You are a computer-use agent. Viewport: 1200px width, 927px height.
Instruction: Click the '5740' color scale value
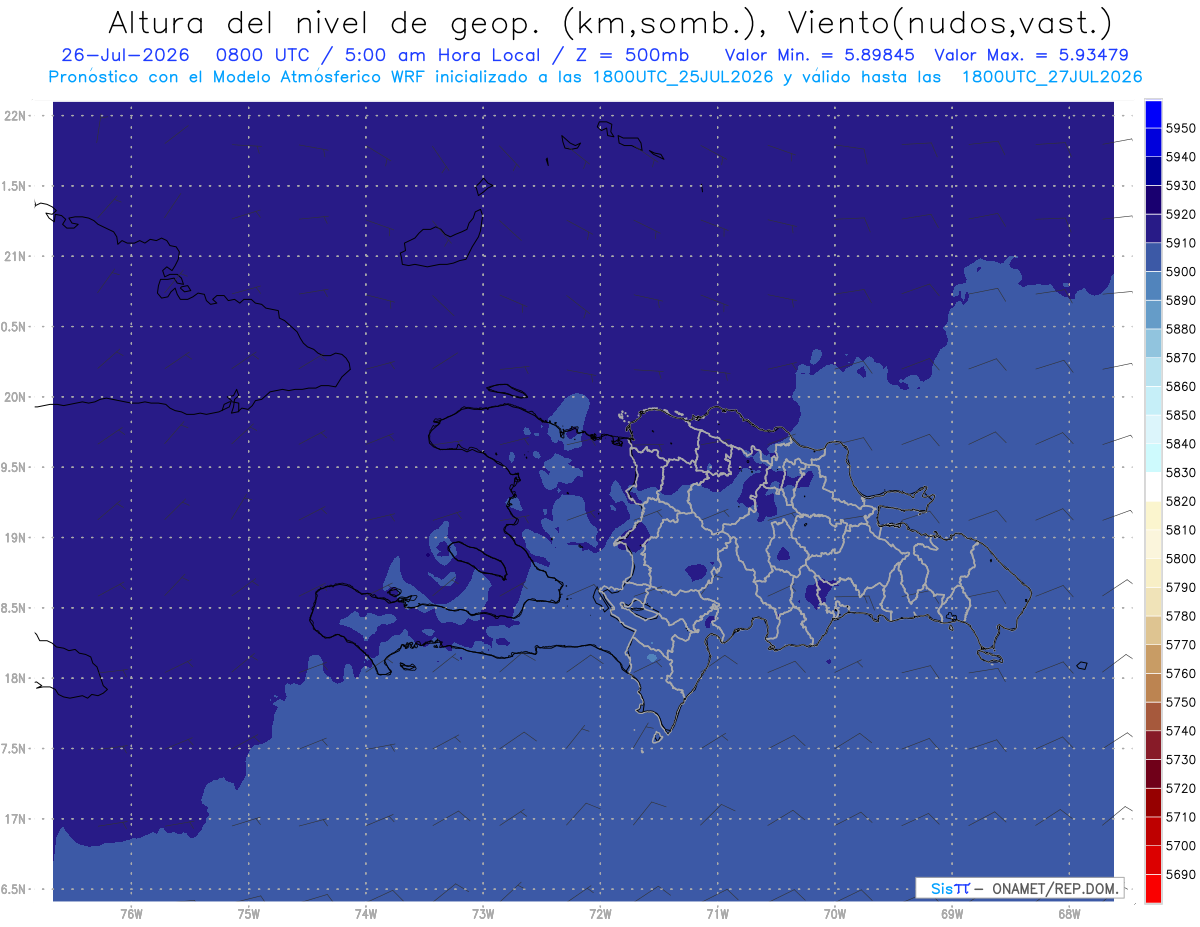(1180, 731)
